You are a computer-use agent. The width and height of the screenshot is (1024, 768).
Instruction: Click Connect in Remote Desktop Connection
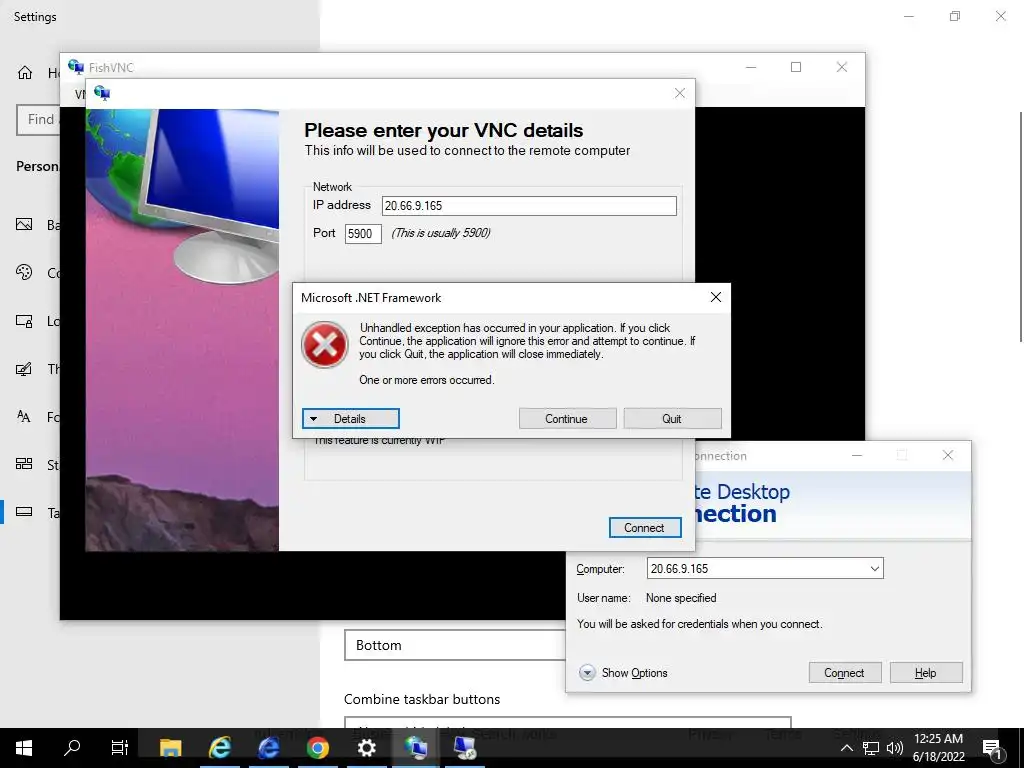[x=844, y=673]
